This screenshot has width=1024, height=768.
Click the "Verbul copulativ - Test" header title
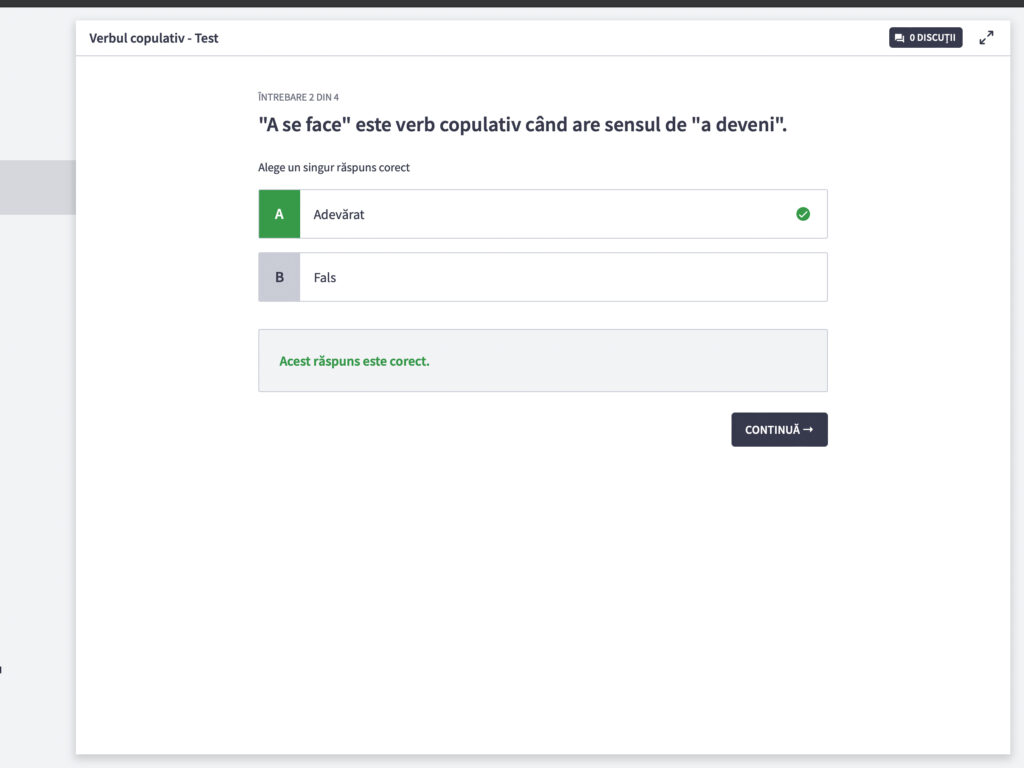point(154,39)
